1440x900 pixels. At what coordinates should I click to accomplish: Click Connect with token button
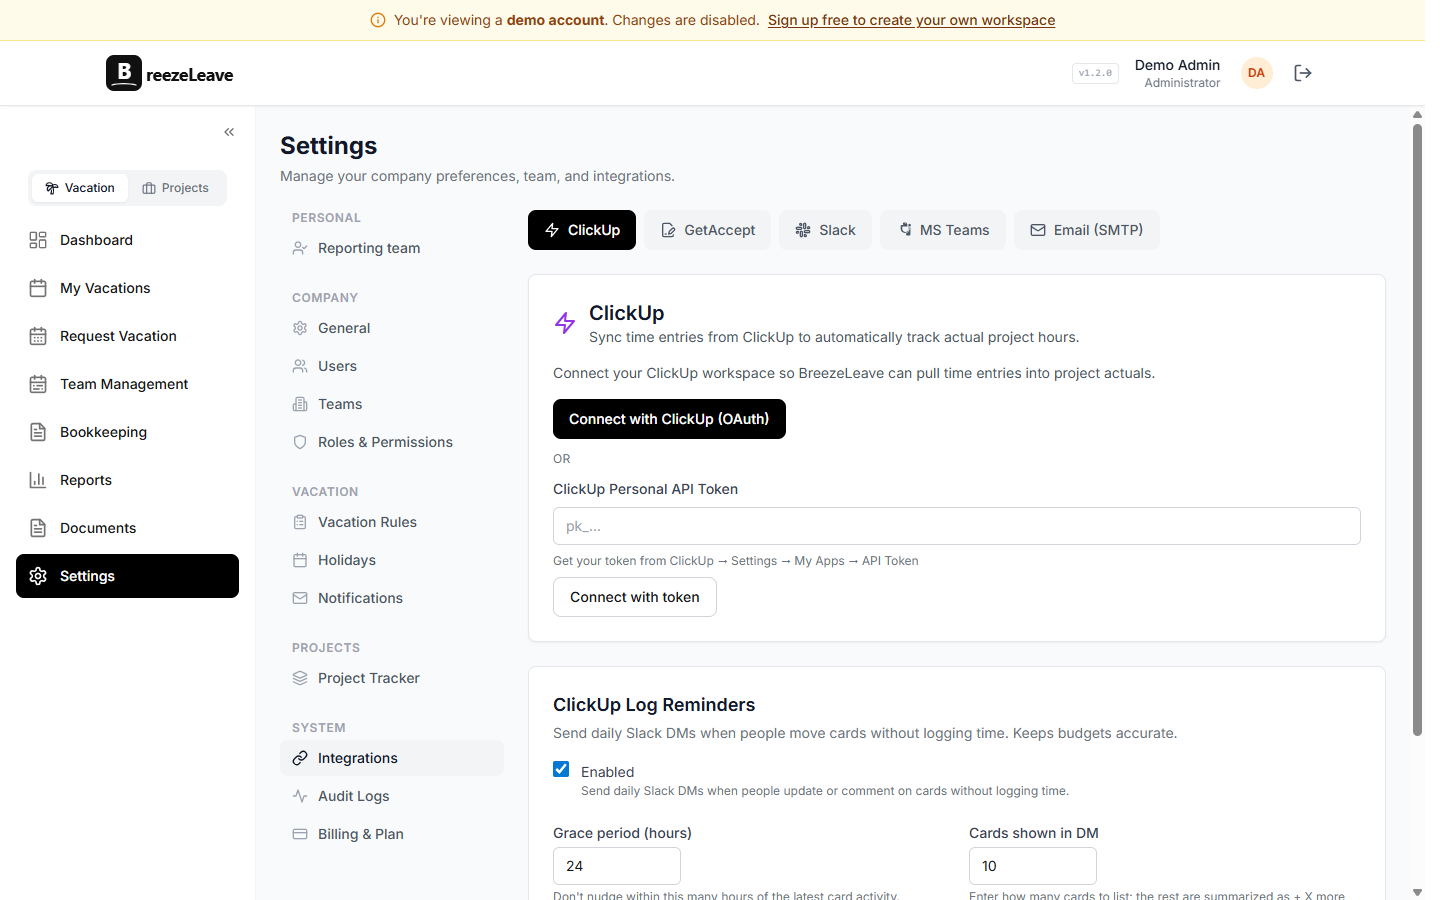tap(635, 597)
